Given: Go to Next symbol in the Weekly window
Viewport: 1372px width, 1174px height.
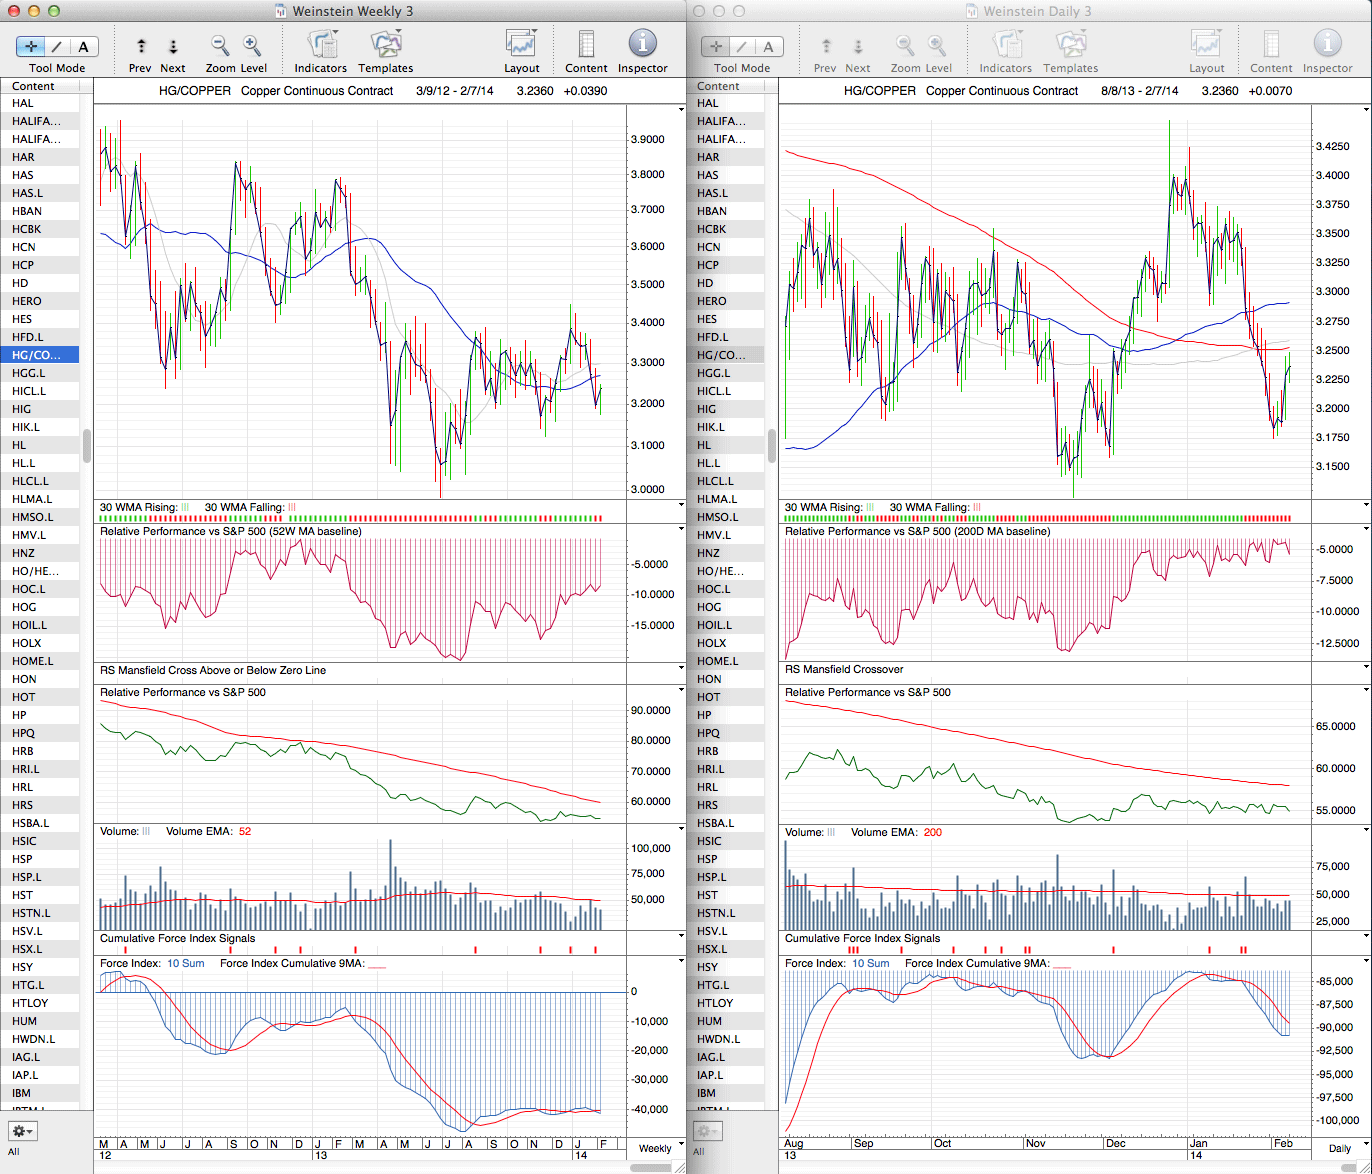Looking at the screenshot, I should [x=173, y=46].
